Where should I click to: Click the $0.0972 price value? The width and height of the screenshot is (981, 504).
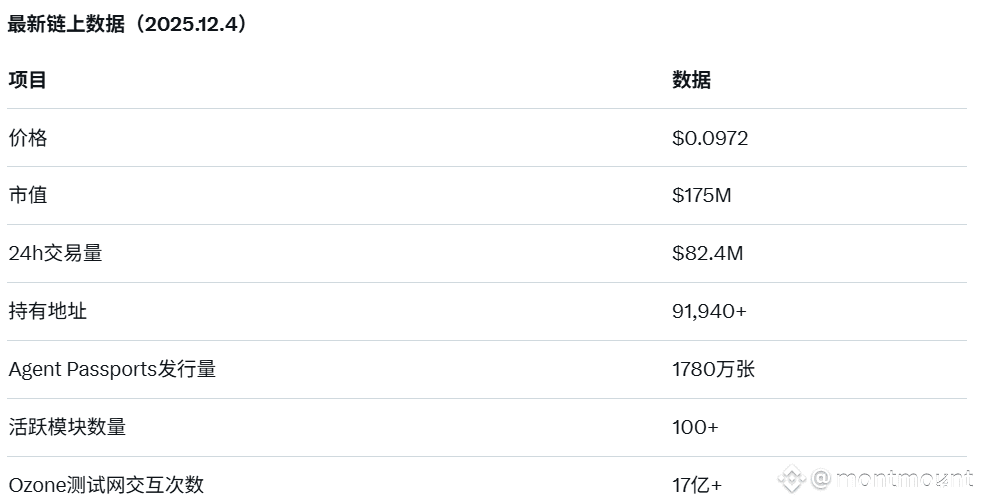click(710, 138)
